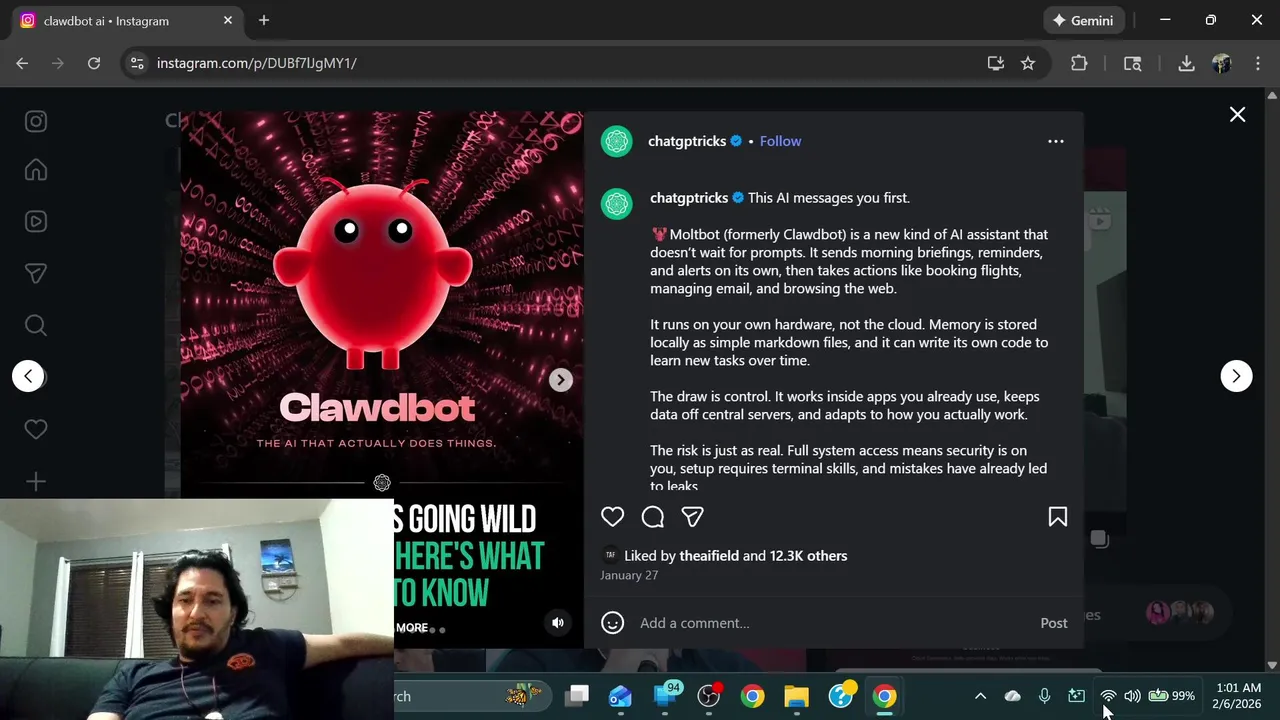Open chatgptricks username in caption
Screen dimensions: 1280x720
pyautogui.click(x=689, y=198)
